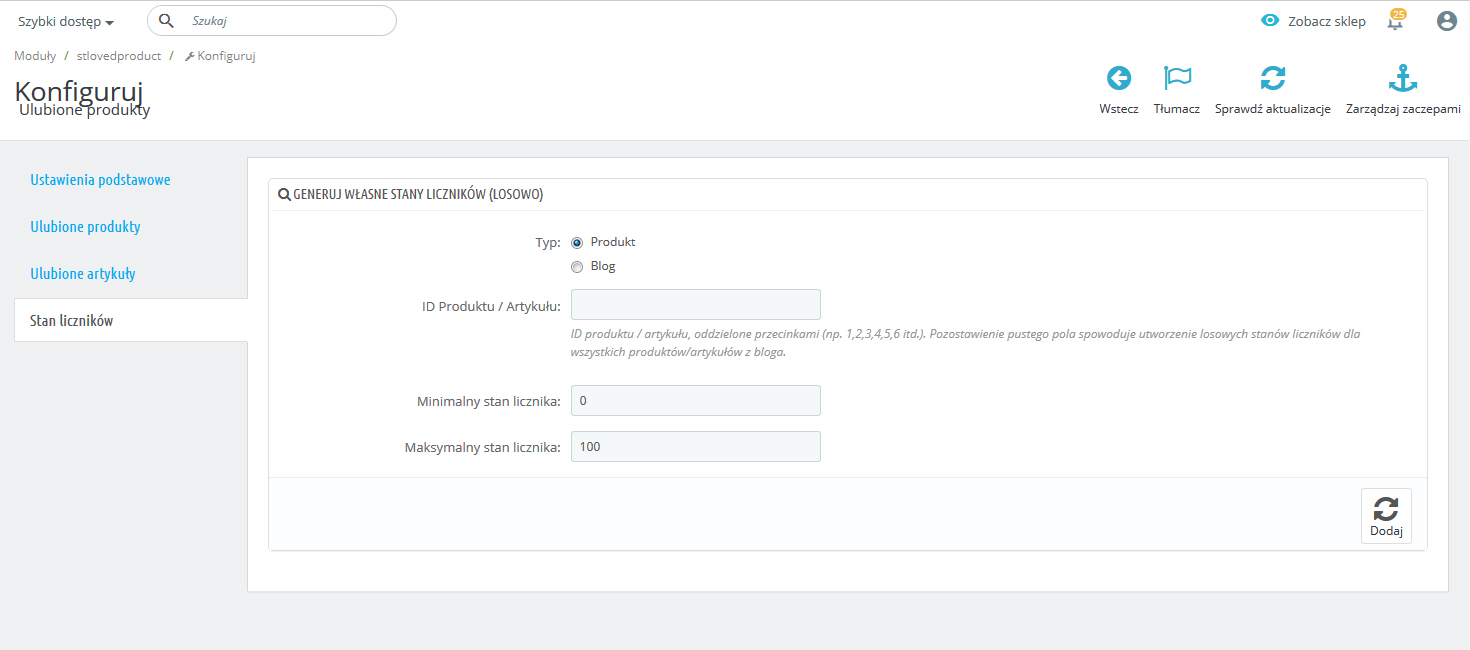Viewport: 1470px width, 650px height.
Task: Click the Wstecz back arrow icon
Action: pos(1118,78)
